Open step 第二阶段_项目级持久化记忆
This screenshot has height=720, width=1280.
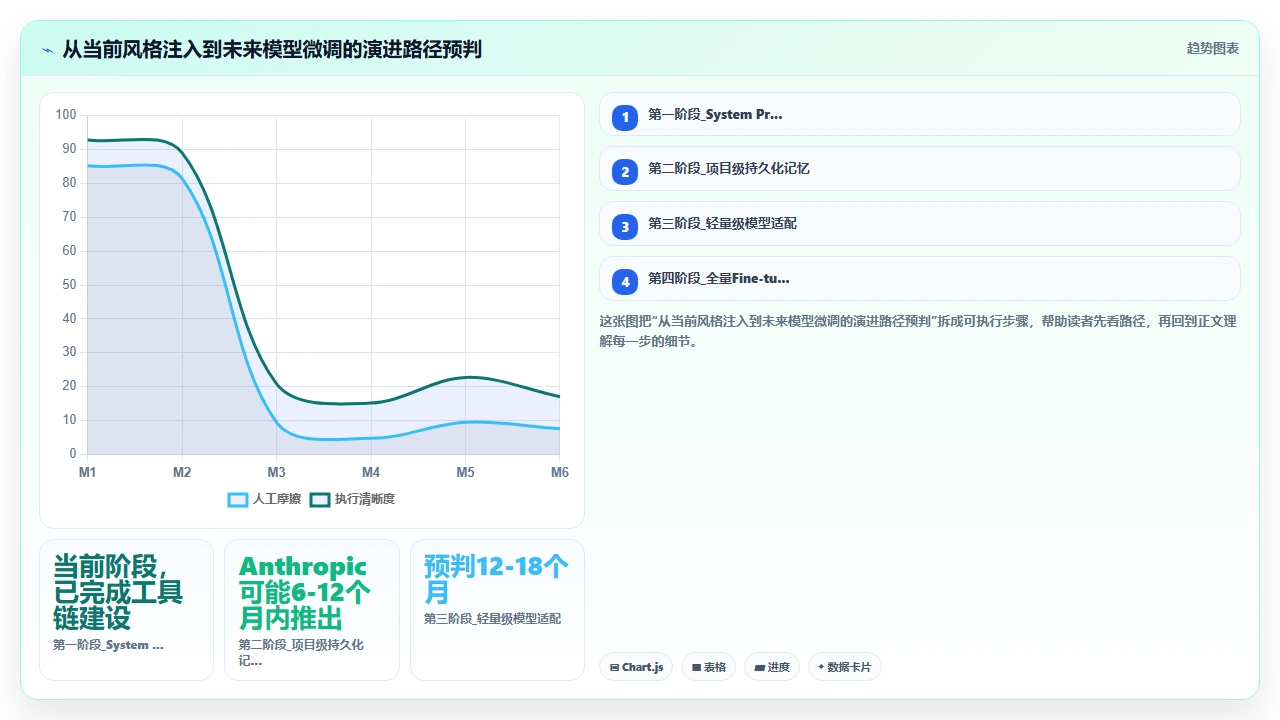click(x=920, y=169)
